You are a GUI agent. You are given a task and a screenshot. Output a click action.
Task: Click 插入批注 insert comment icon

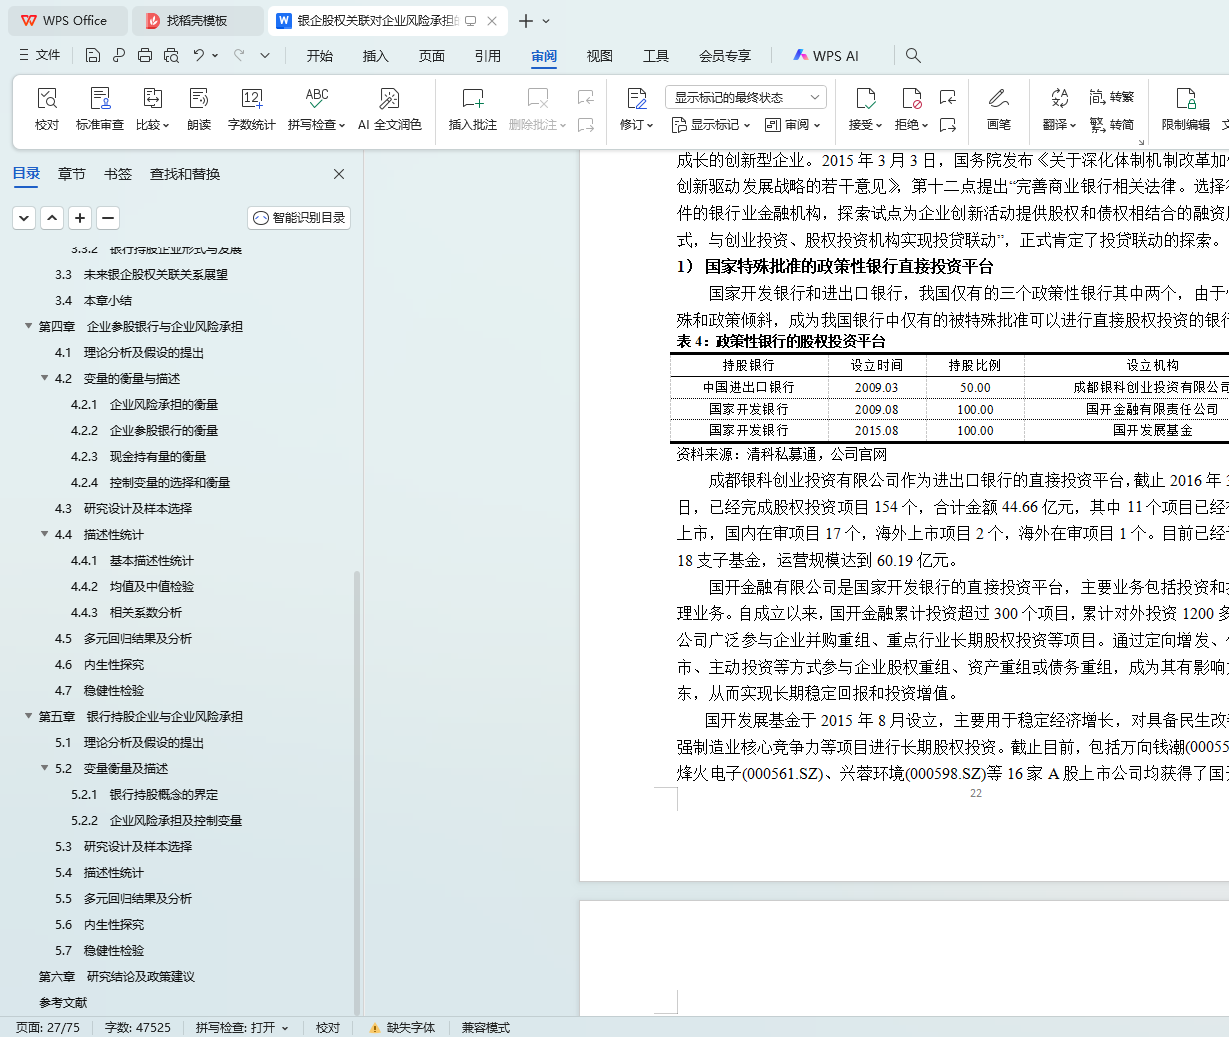pyautogui.click(x=473, y=98)
